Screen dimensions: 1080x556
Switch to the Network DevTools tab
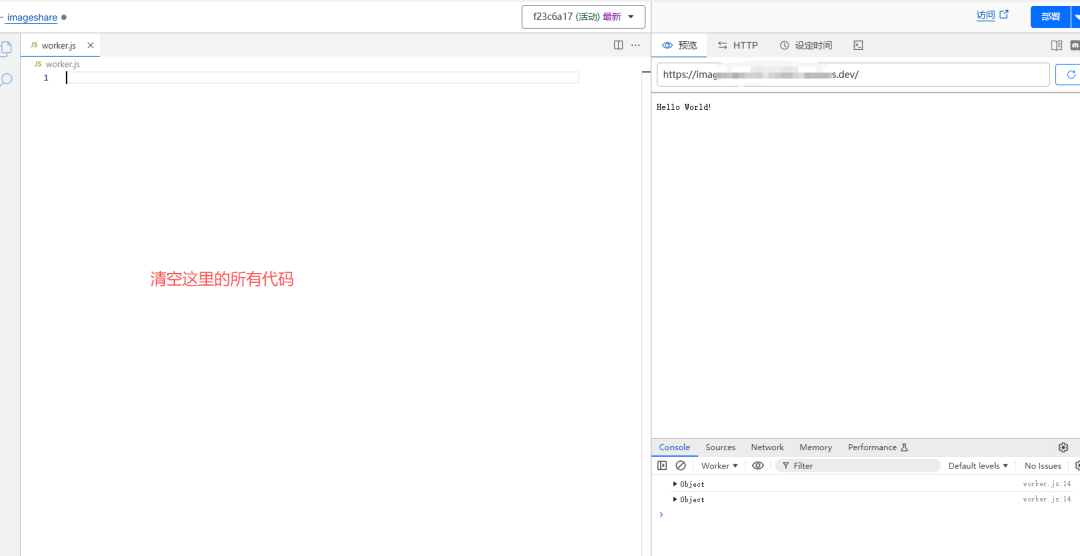767,447
